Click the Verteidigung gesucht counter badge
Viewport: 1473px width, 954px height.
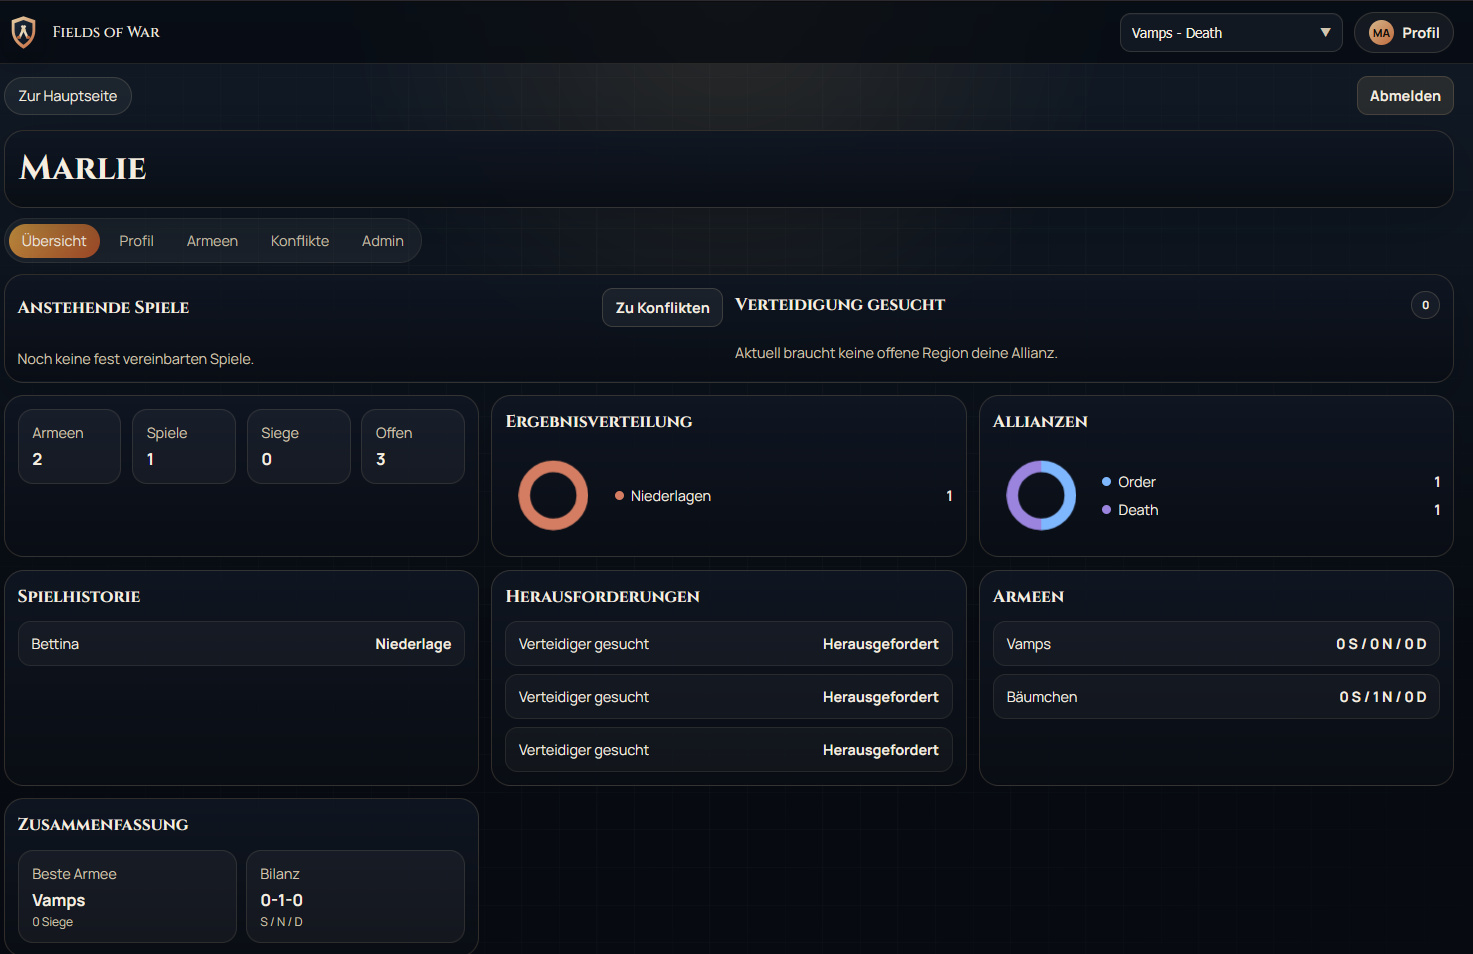tap(1424, 305)
